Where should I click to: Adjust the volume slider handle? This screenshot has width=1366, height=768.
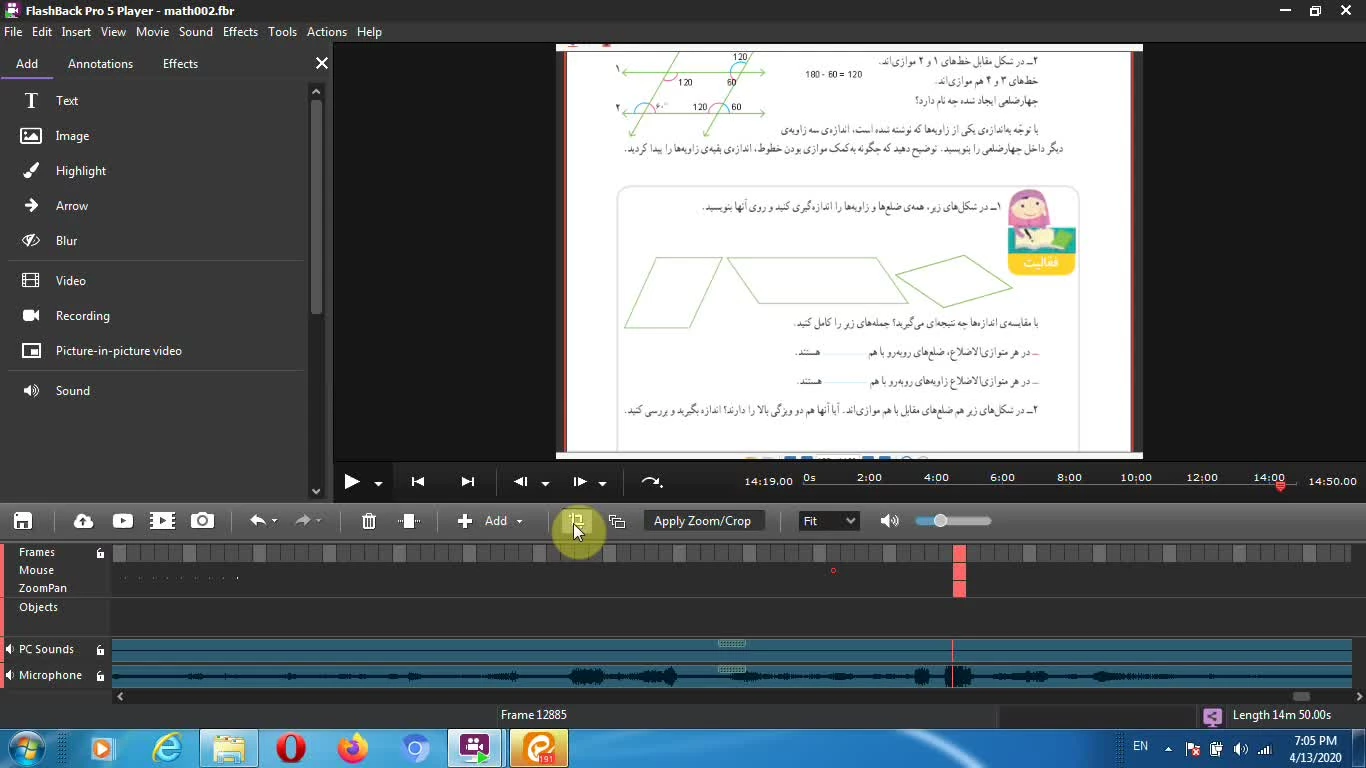pos(940,521)
